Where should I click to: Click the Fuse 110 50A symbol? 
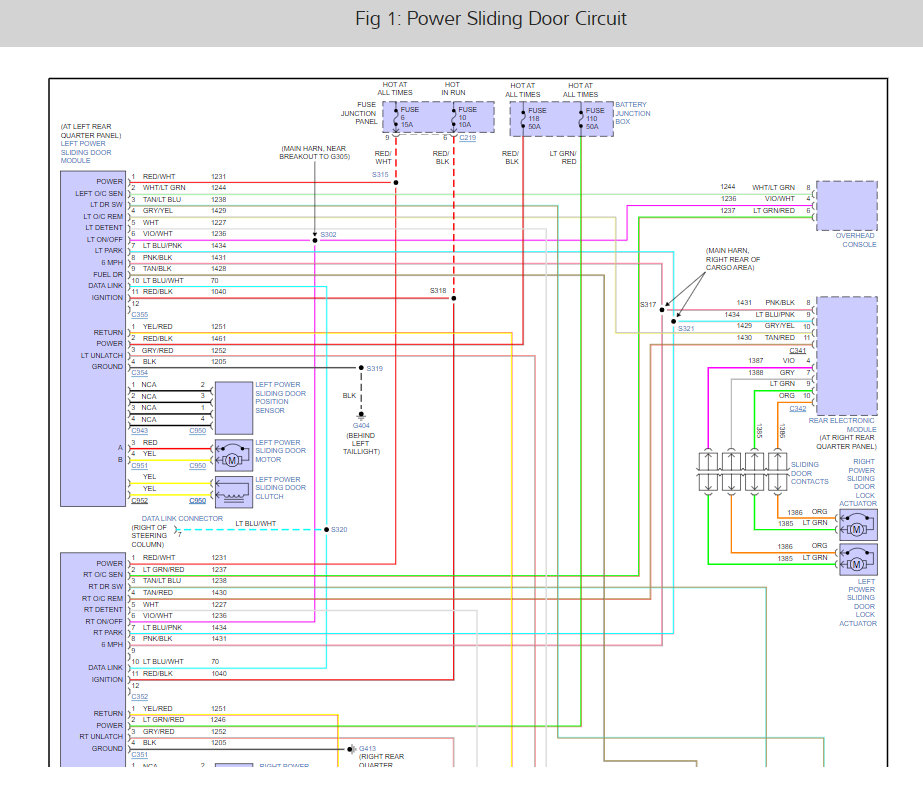coord(581,118)
